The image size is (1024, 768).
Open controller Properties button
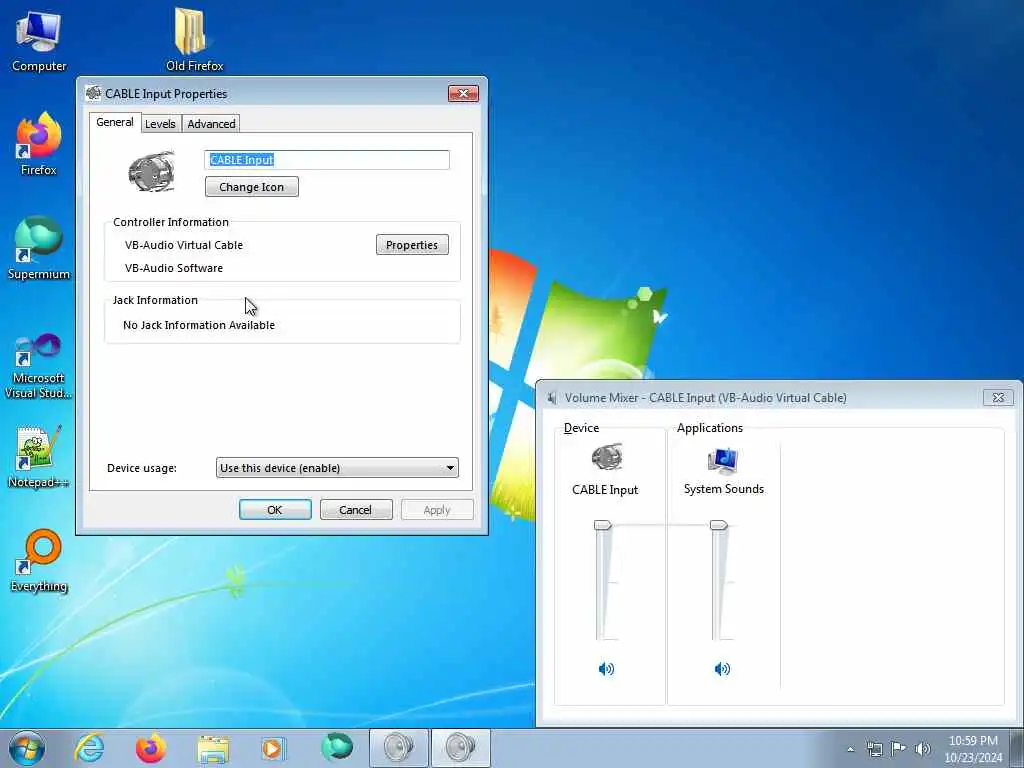[412, 245]
